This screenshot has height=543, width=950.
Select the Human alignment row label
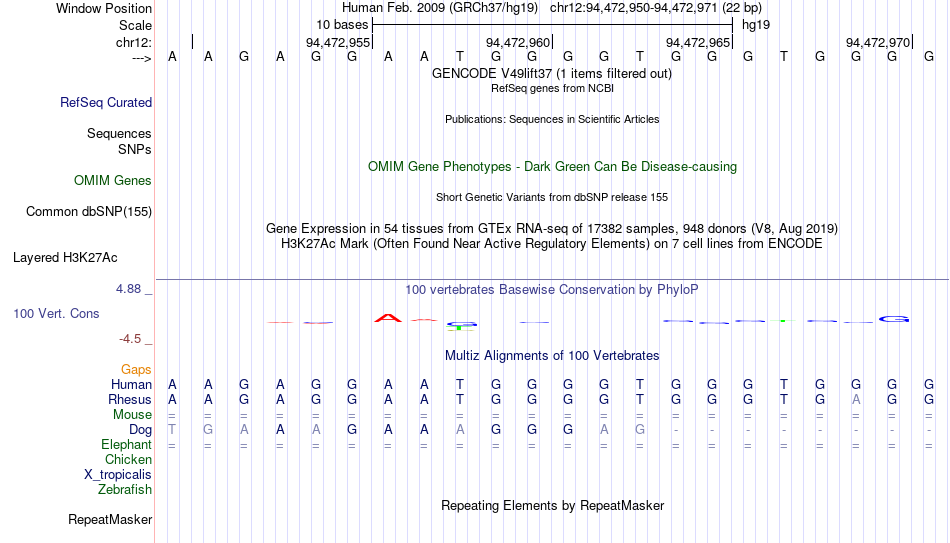pos(131,385)
